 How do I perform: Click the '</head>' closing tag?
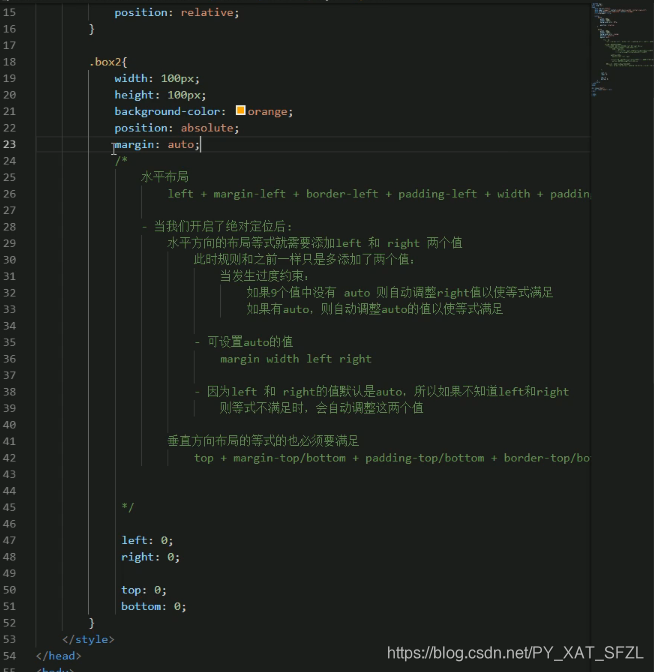pos(59,656)
